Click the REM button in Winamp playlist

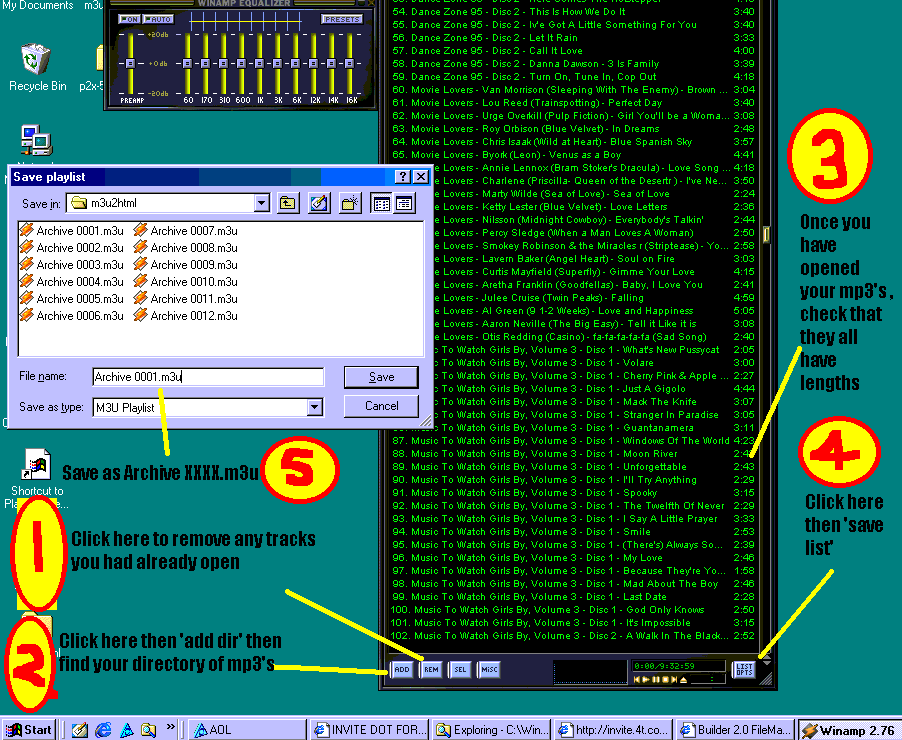431,669
